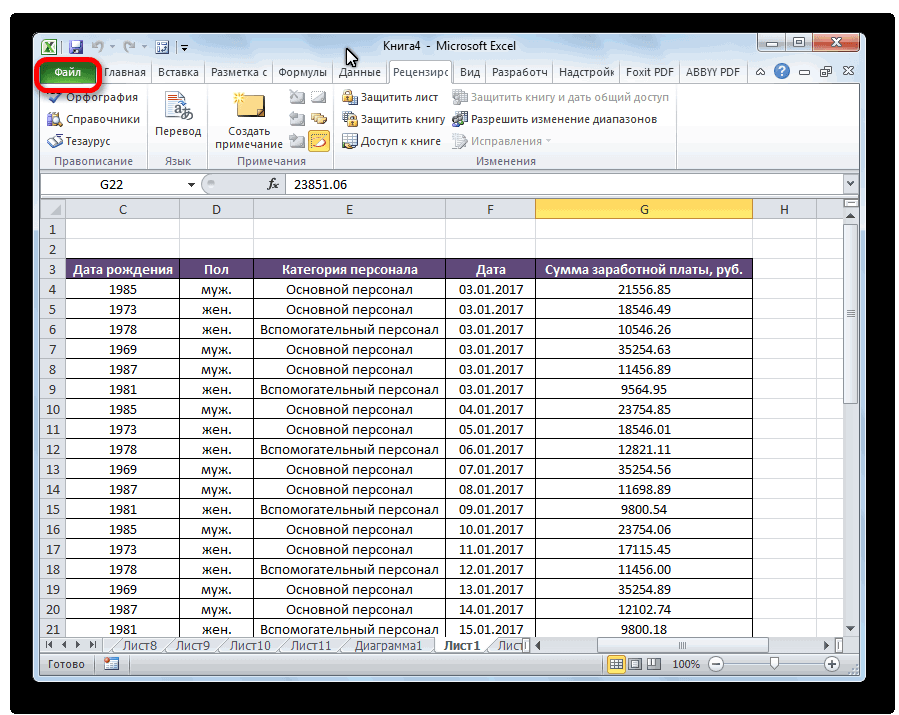Click Разрешить изменение диапазонов
899x715 pixels.
pyautogui.click(x=554, y=119)
